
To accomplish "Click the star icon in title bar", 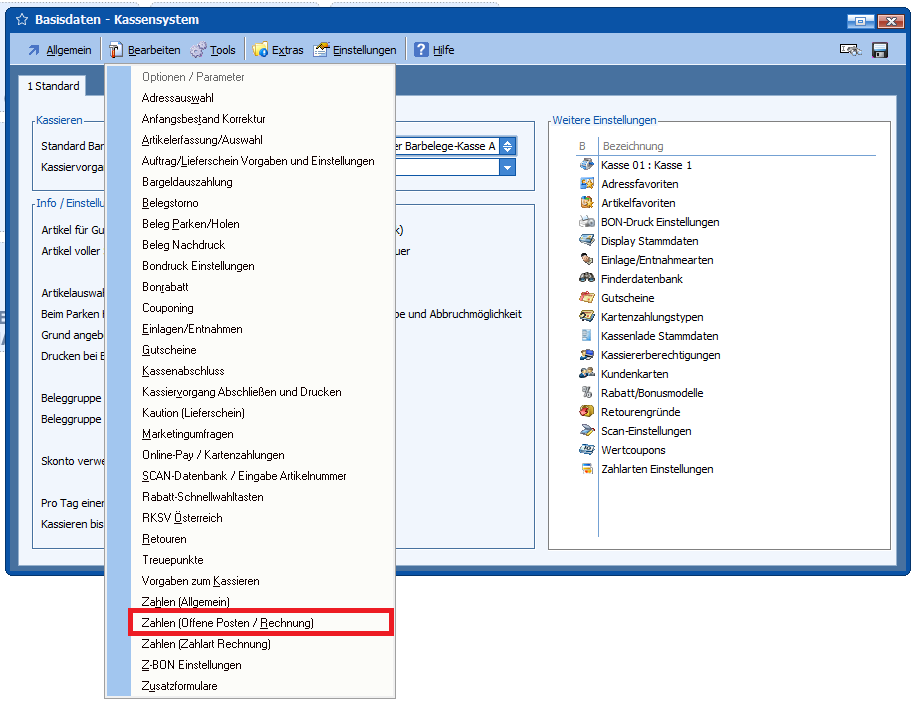I will pyautogui.click(x=21, y=20).
